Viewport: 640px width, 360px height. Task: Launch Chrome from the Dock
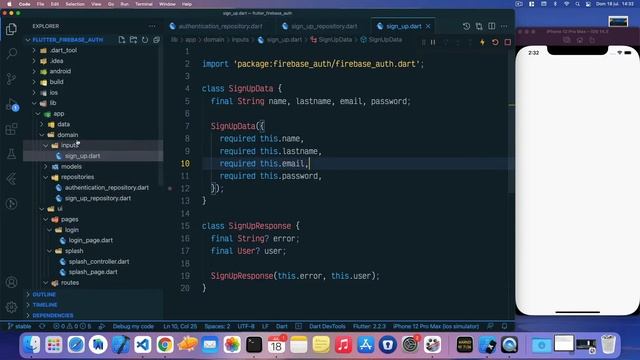165,345
